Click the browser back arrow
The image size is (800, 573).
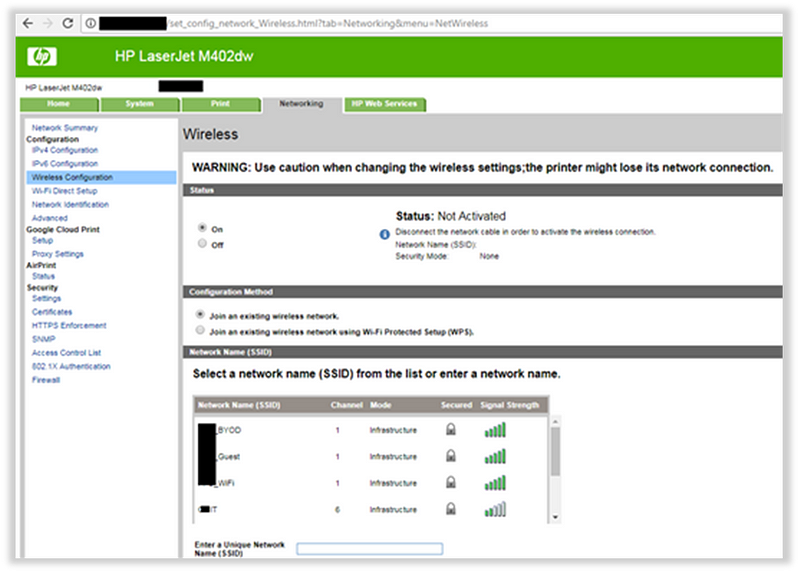point(28,23)
